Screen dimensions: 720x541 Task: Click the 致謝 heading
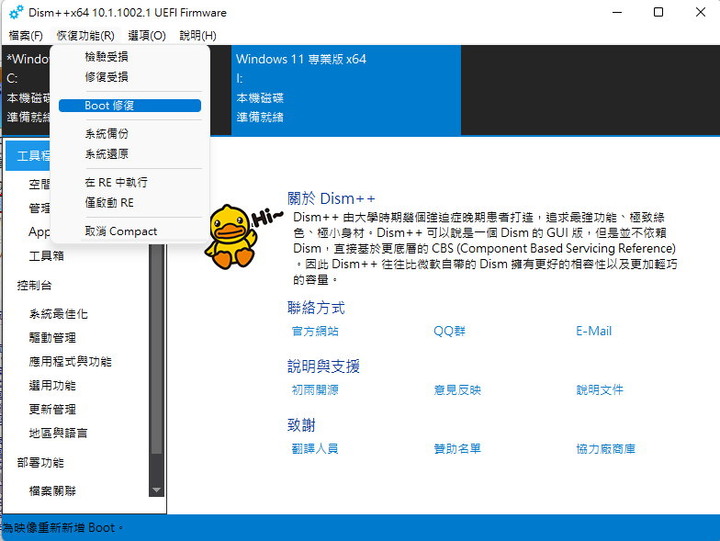click(x=301, y=425)
